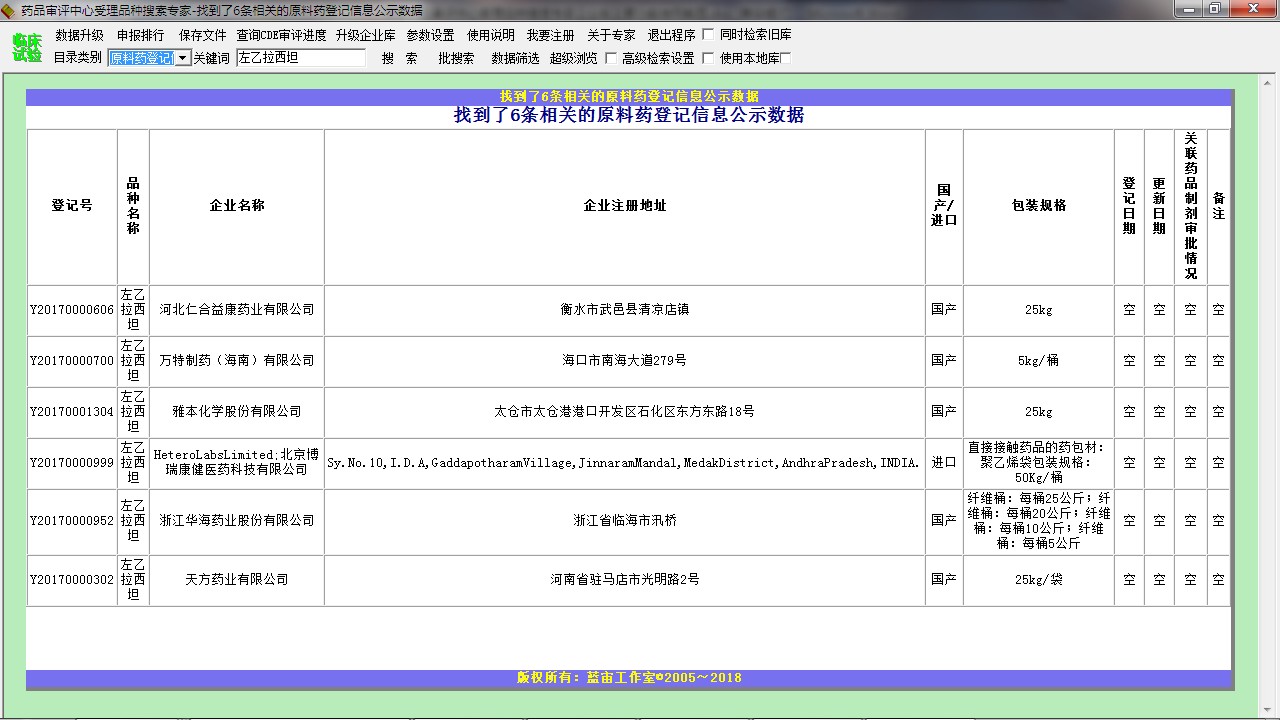Screen dimensions: 1280x720
Task: Open the 数据升级 menu
Action: click(79, 35)
